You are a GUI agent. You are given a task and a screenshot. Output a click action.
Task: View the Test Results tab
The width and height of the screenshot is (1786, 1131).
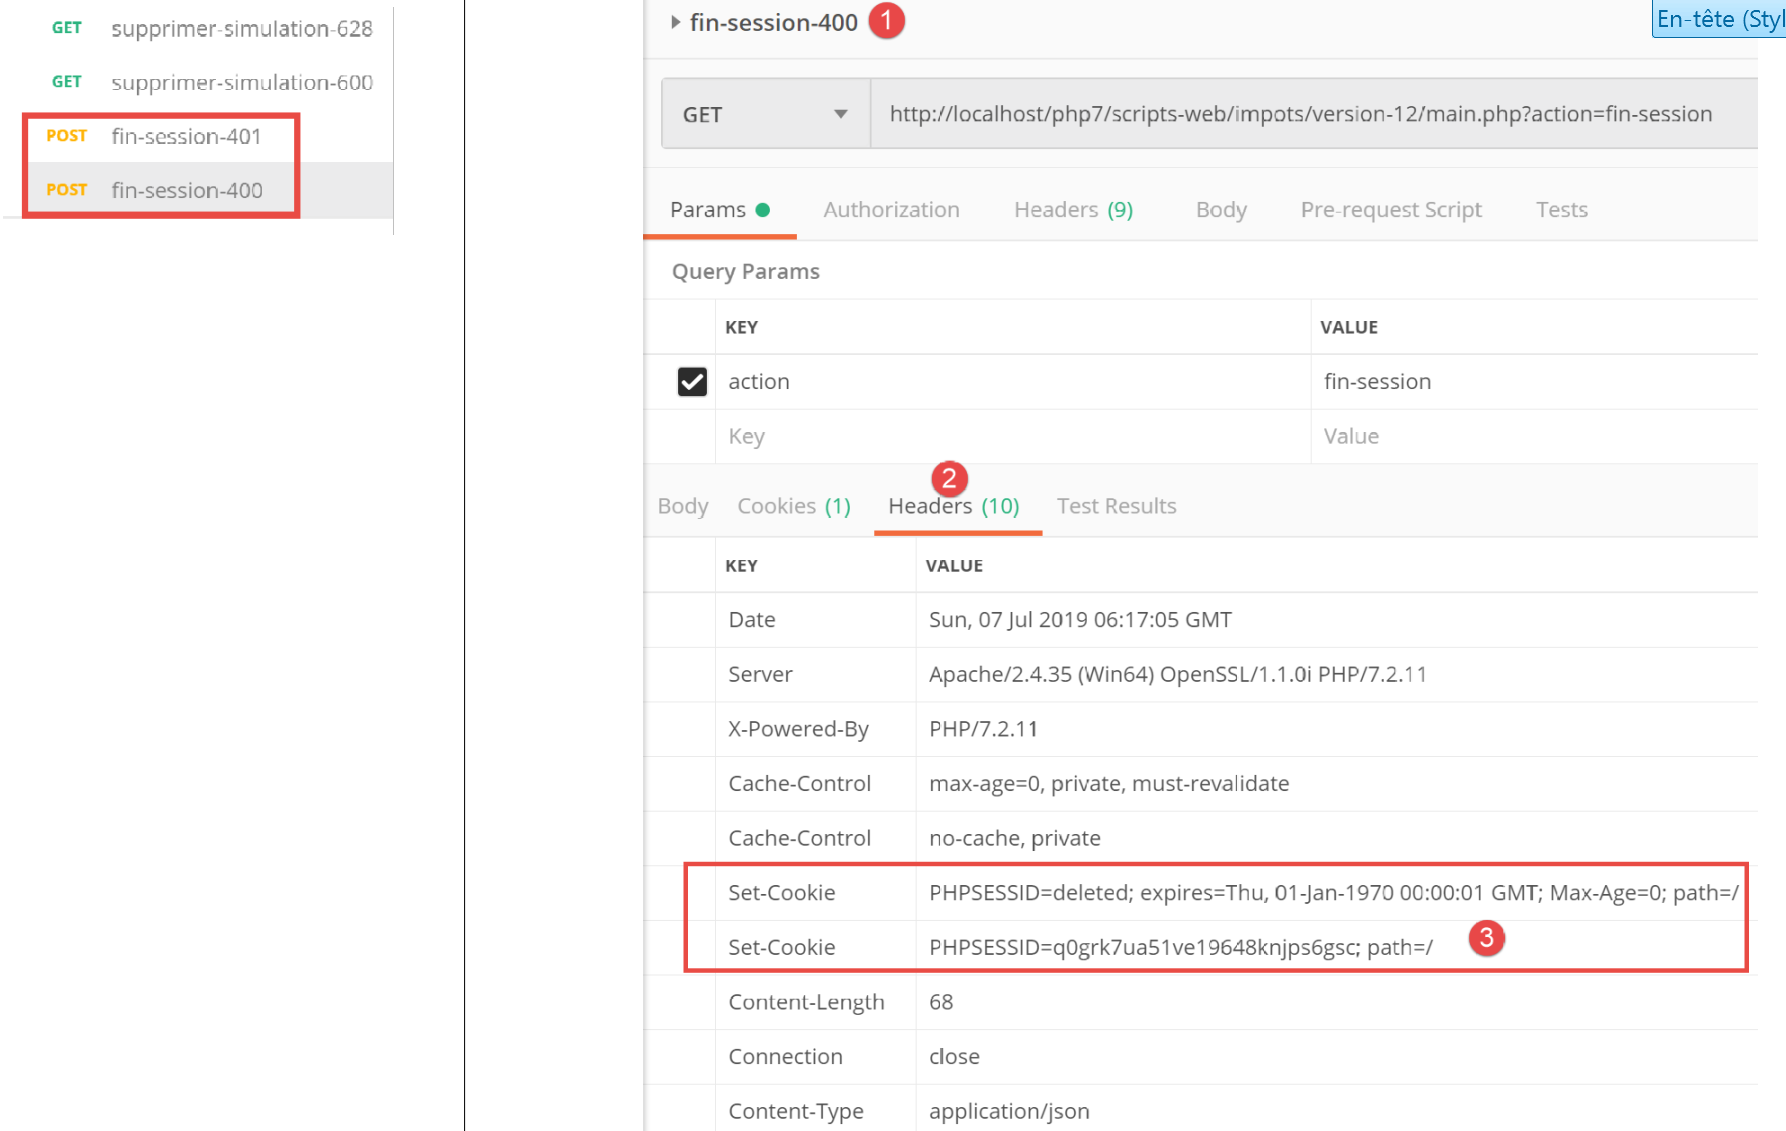(x=1116, y=506)
